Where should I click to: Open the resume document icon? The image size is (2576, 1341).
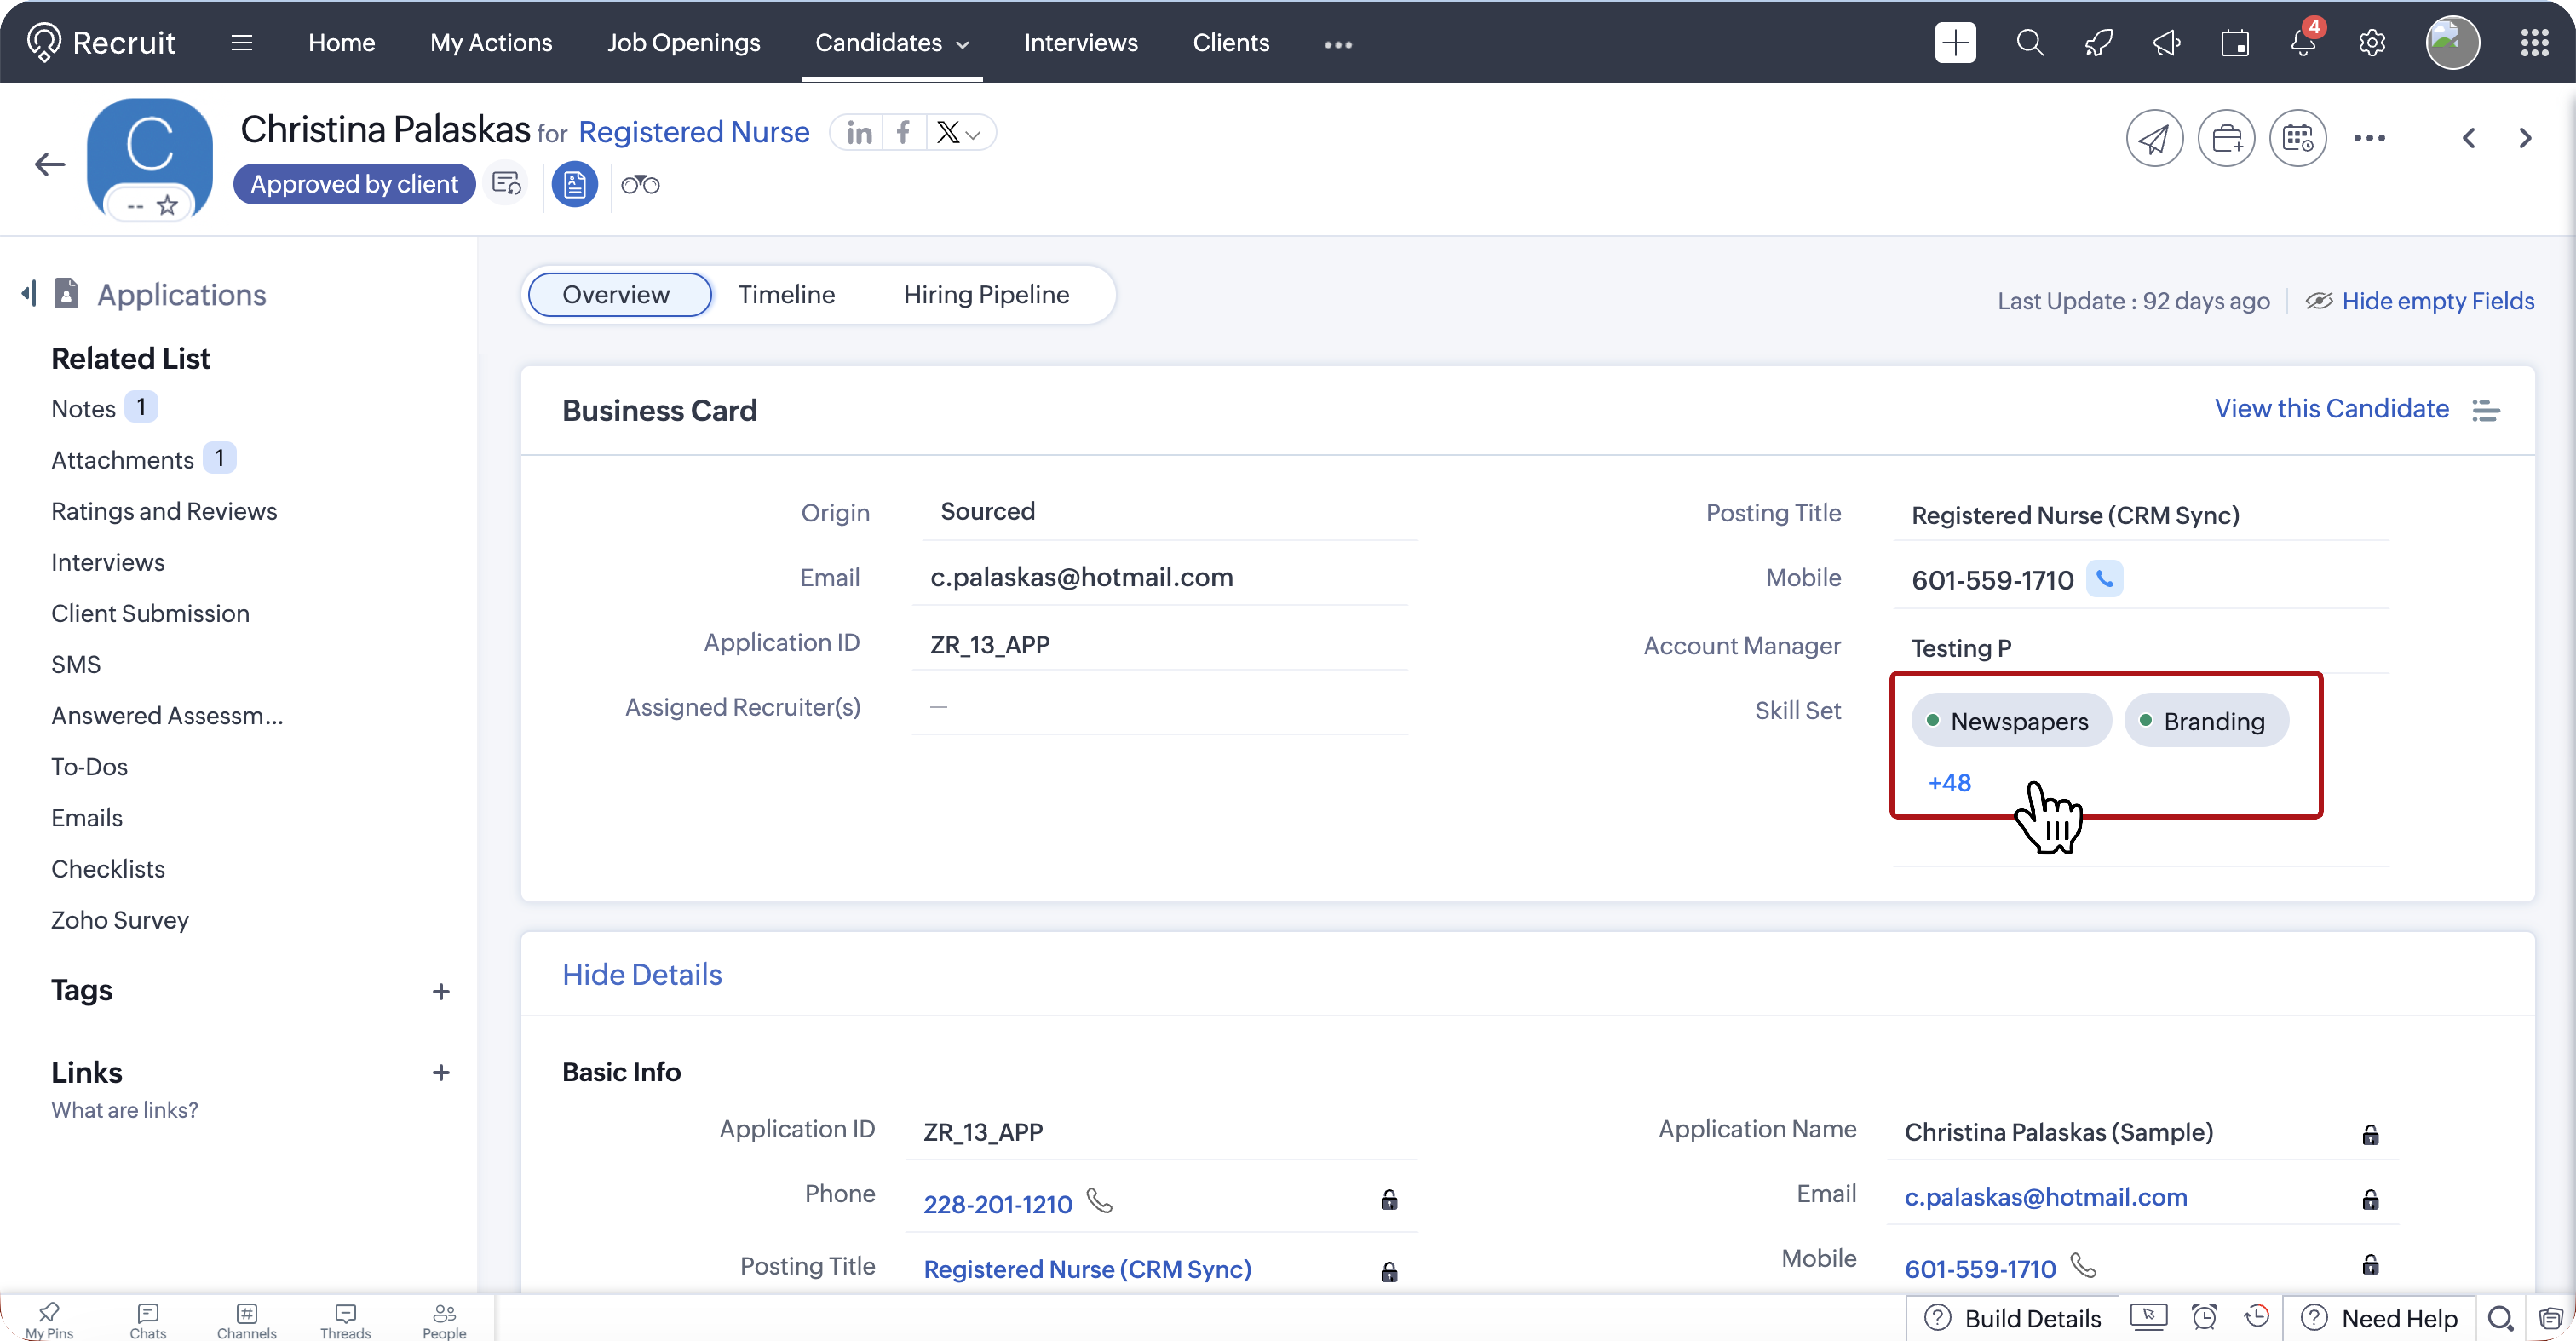(x=574, y=185)
